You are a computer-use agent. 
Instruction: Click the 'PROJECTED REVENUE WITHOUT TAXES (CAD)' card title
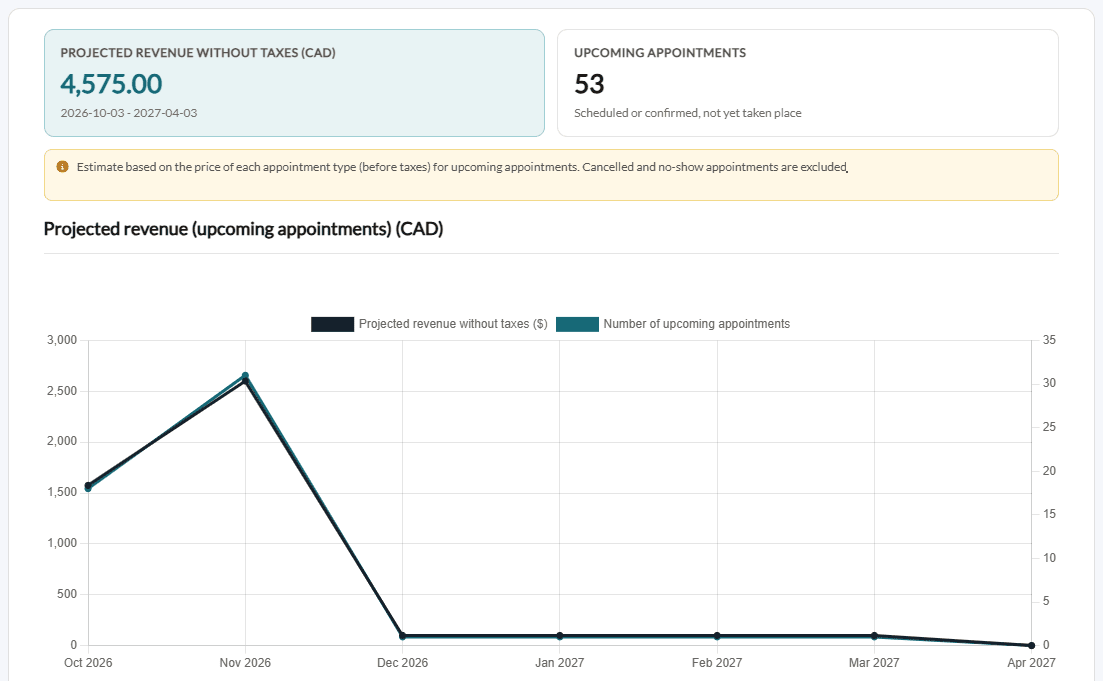pyautogui.click(x=198, y=53)
